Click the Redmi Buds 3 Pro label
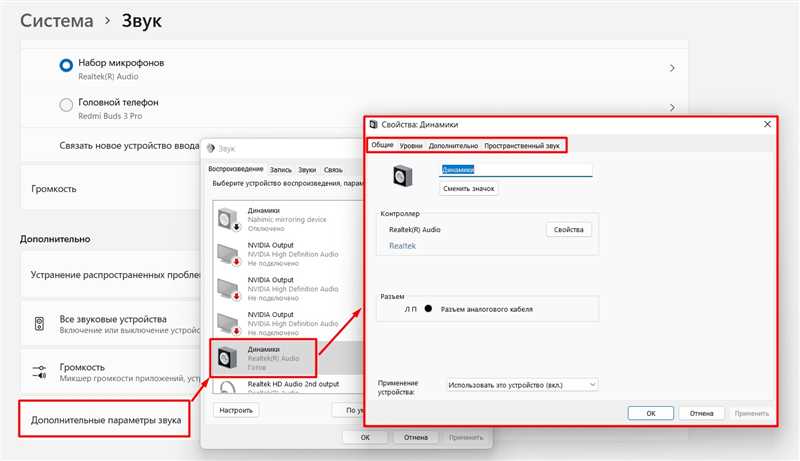This screenshot has width=800, height=461. [x=110, y=116]
